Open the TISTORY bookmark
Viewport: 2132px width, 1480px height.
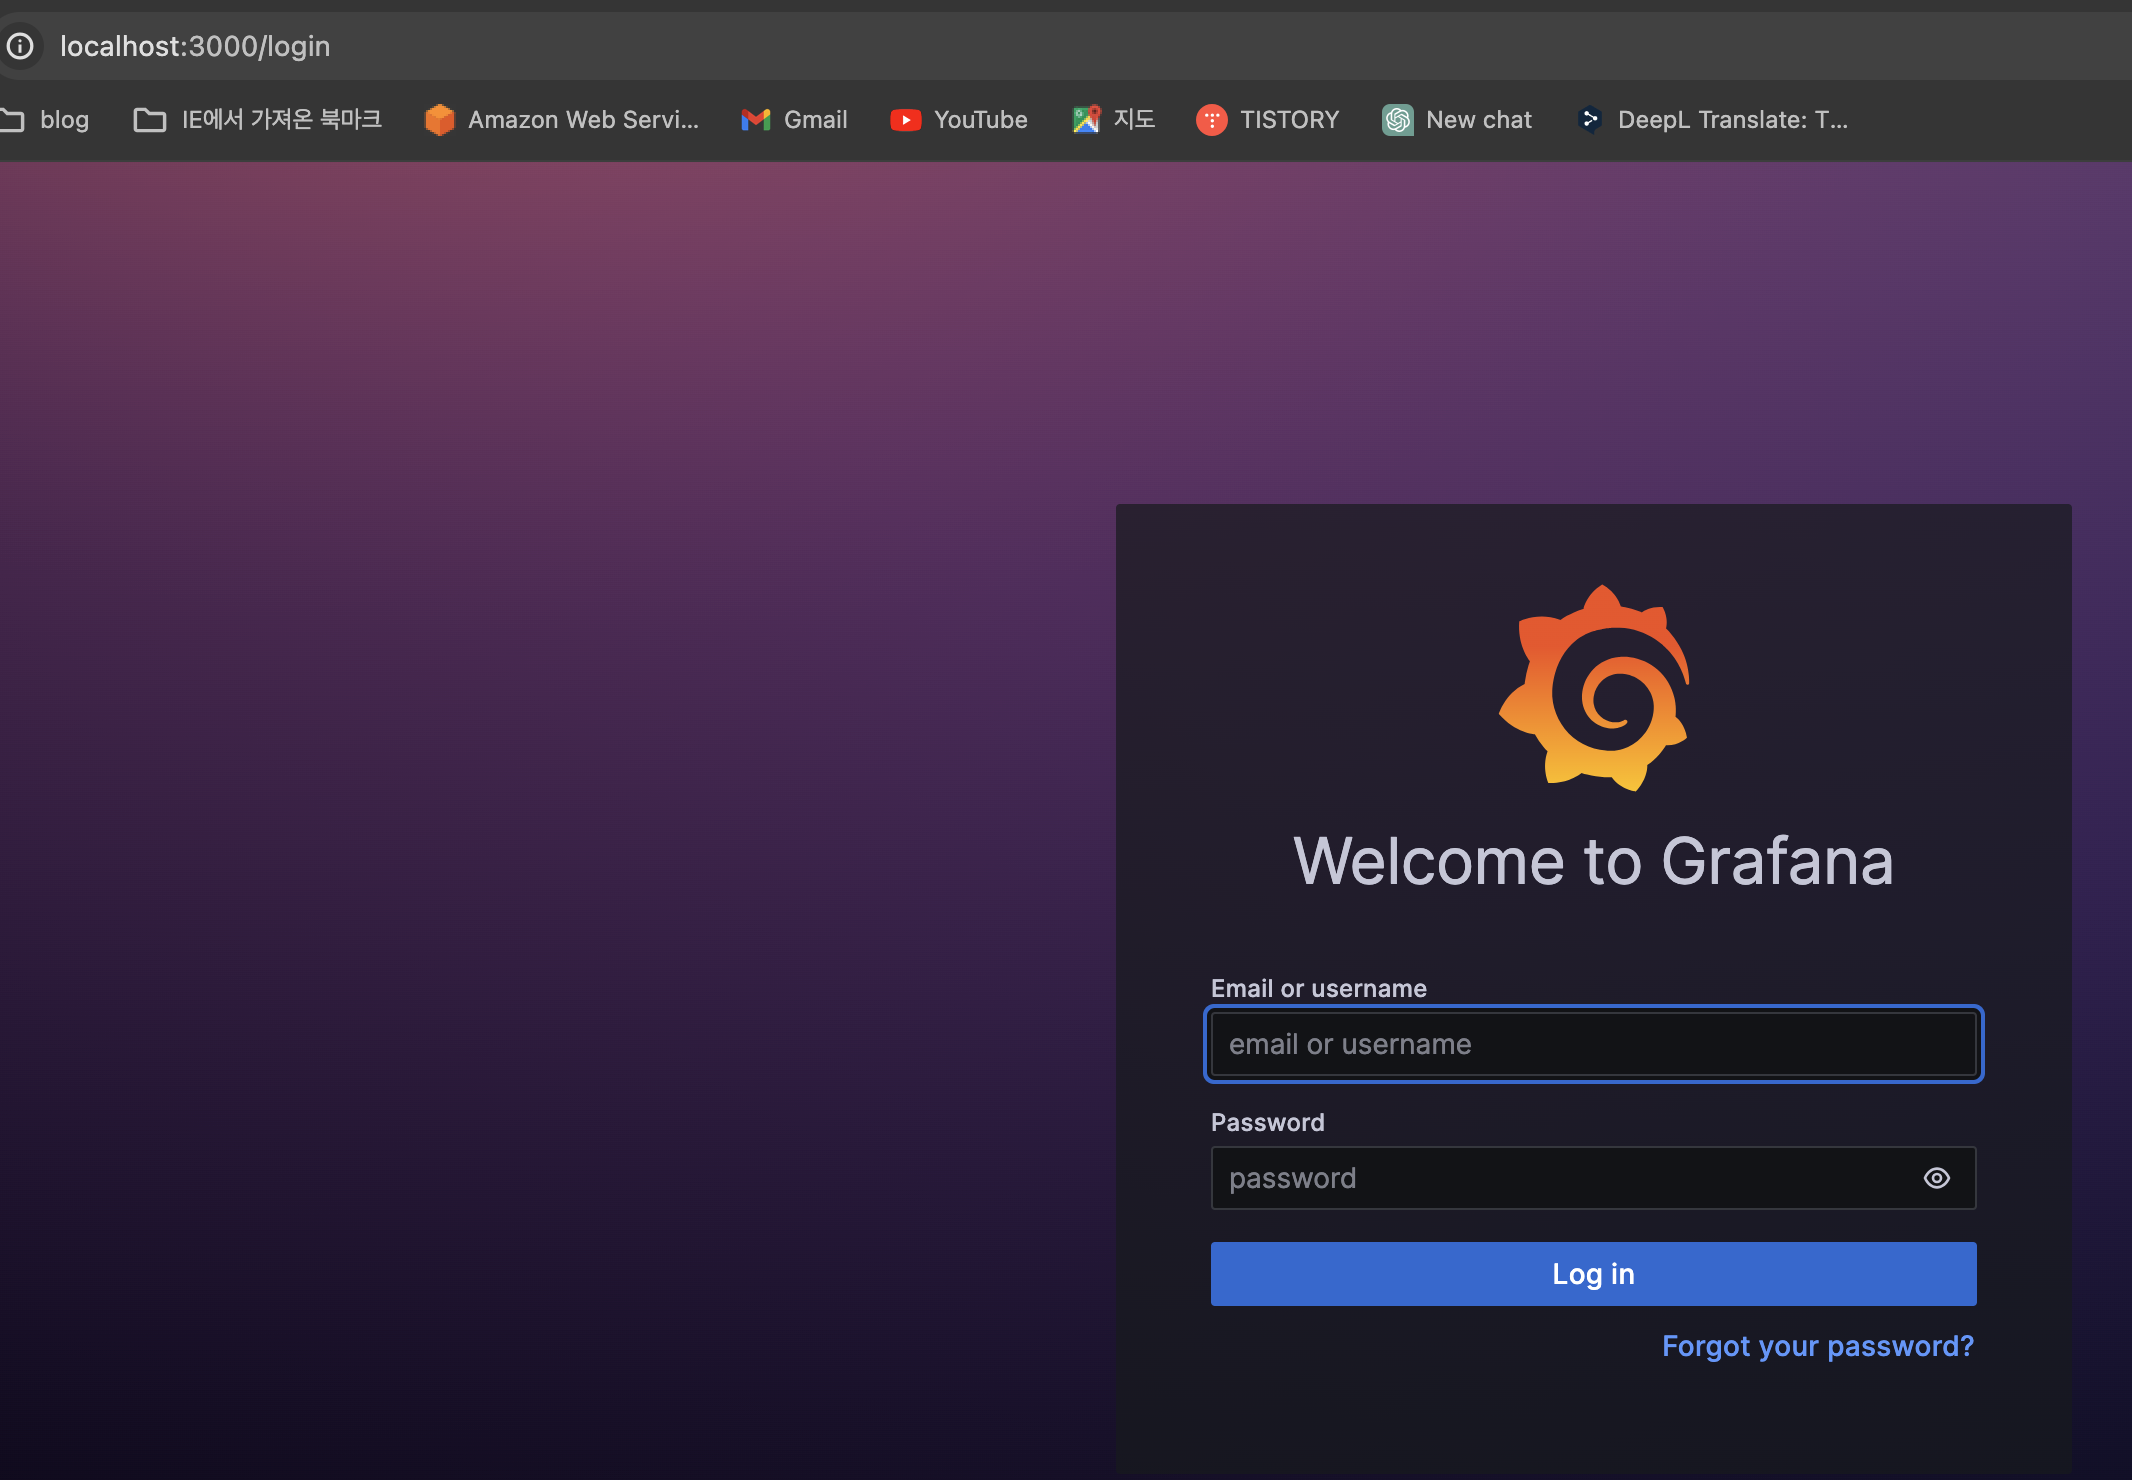point(1267,120)
